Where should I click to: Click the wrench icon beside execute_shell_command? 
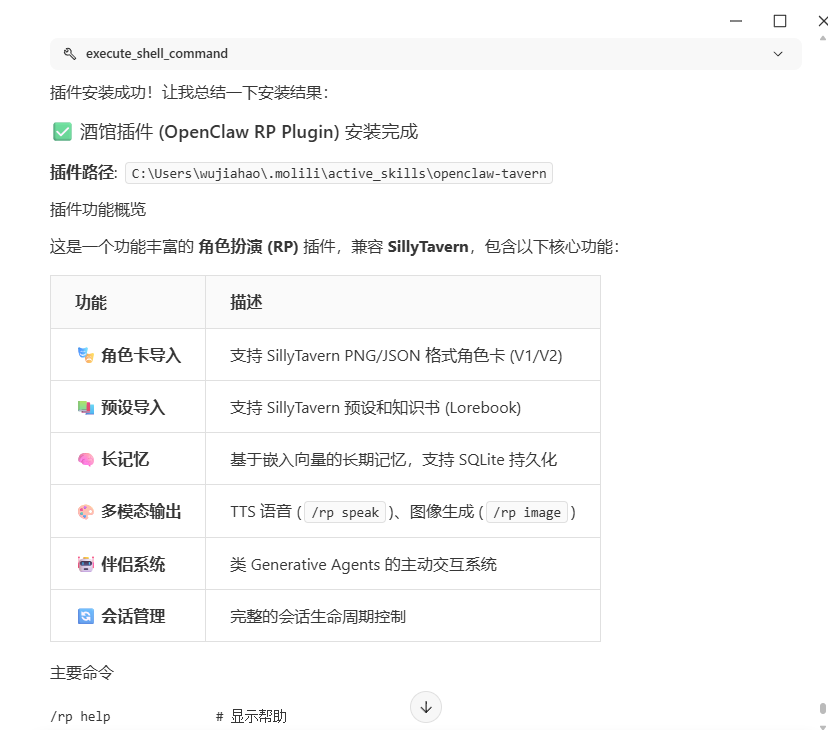69,54
